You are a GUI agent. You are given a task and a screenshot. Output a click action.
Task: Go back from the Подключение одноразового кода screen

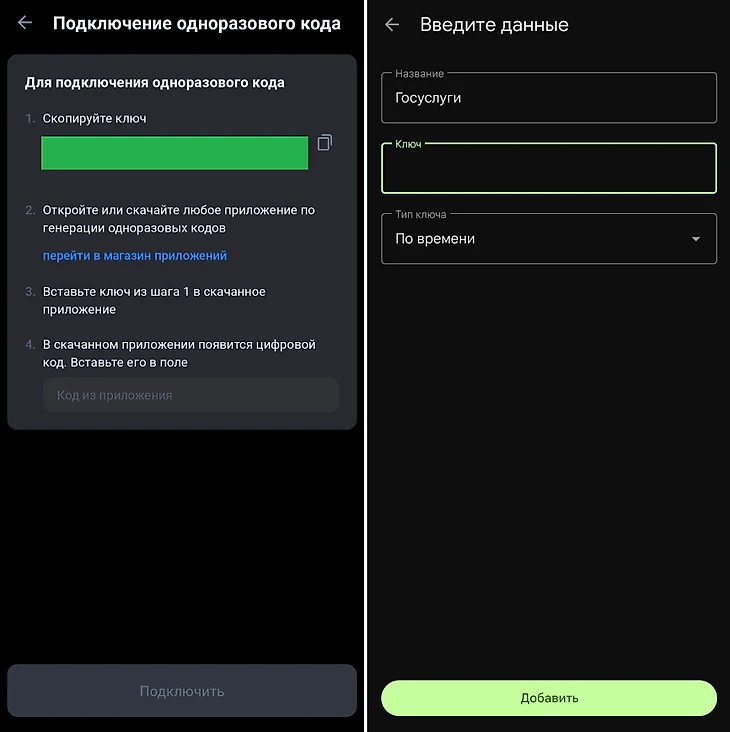click(x=25, y=22)
